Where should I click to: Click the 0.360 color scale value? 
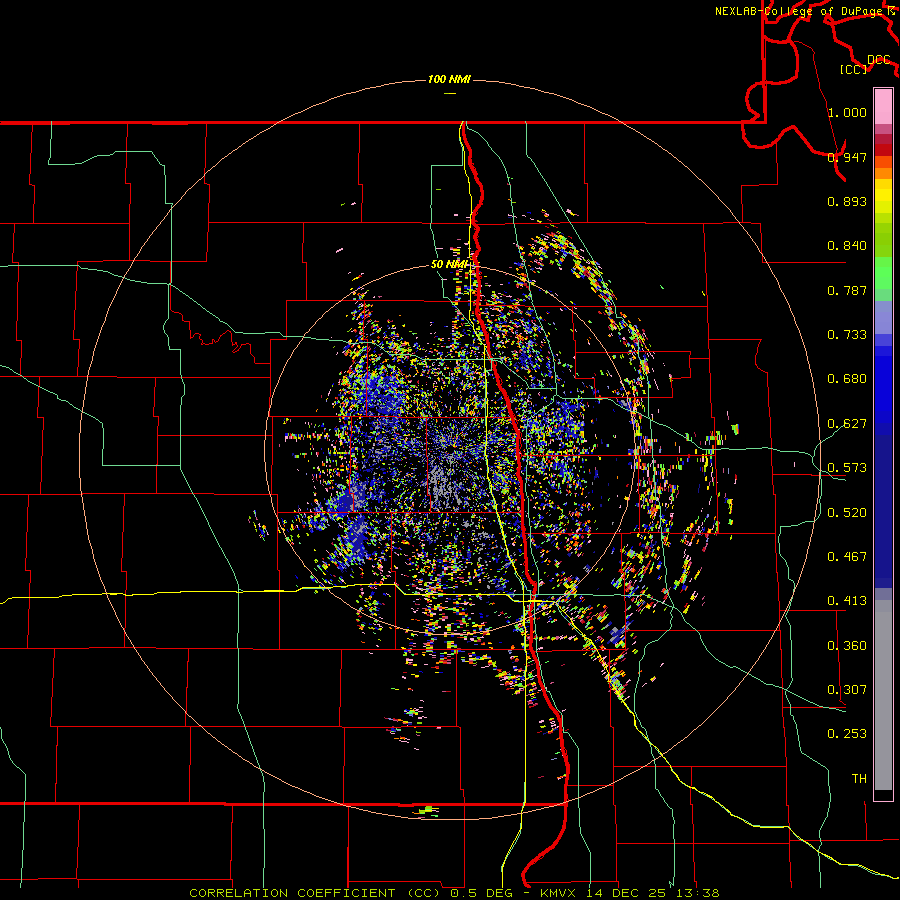(847, 646)
